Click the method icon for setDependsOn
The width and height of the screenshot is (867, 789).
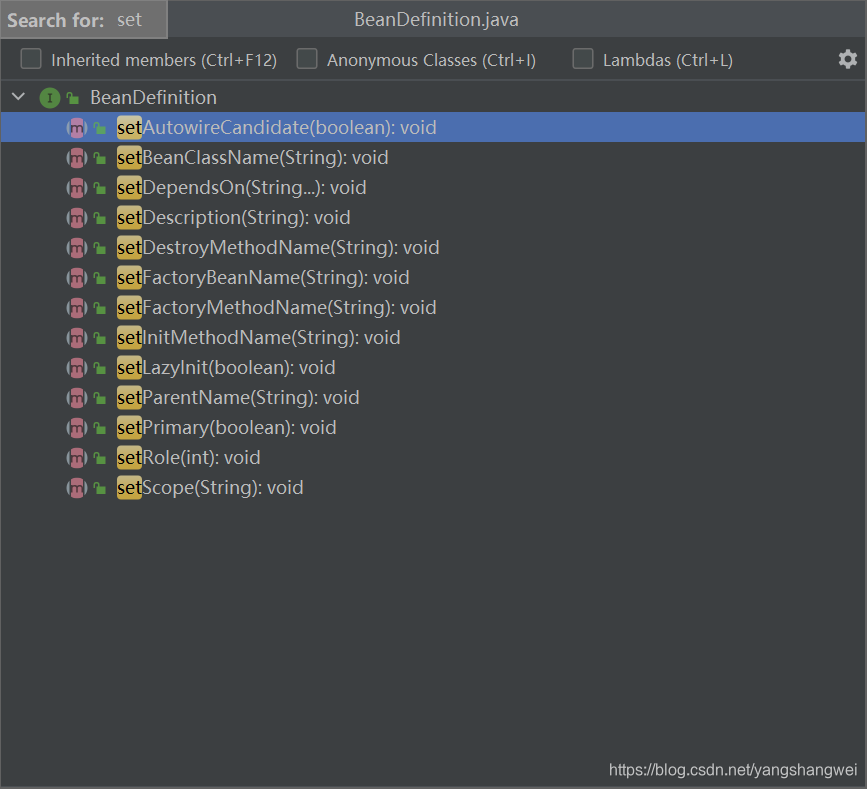[x=77, y=188]
